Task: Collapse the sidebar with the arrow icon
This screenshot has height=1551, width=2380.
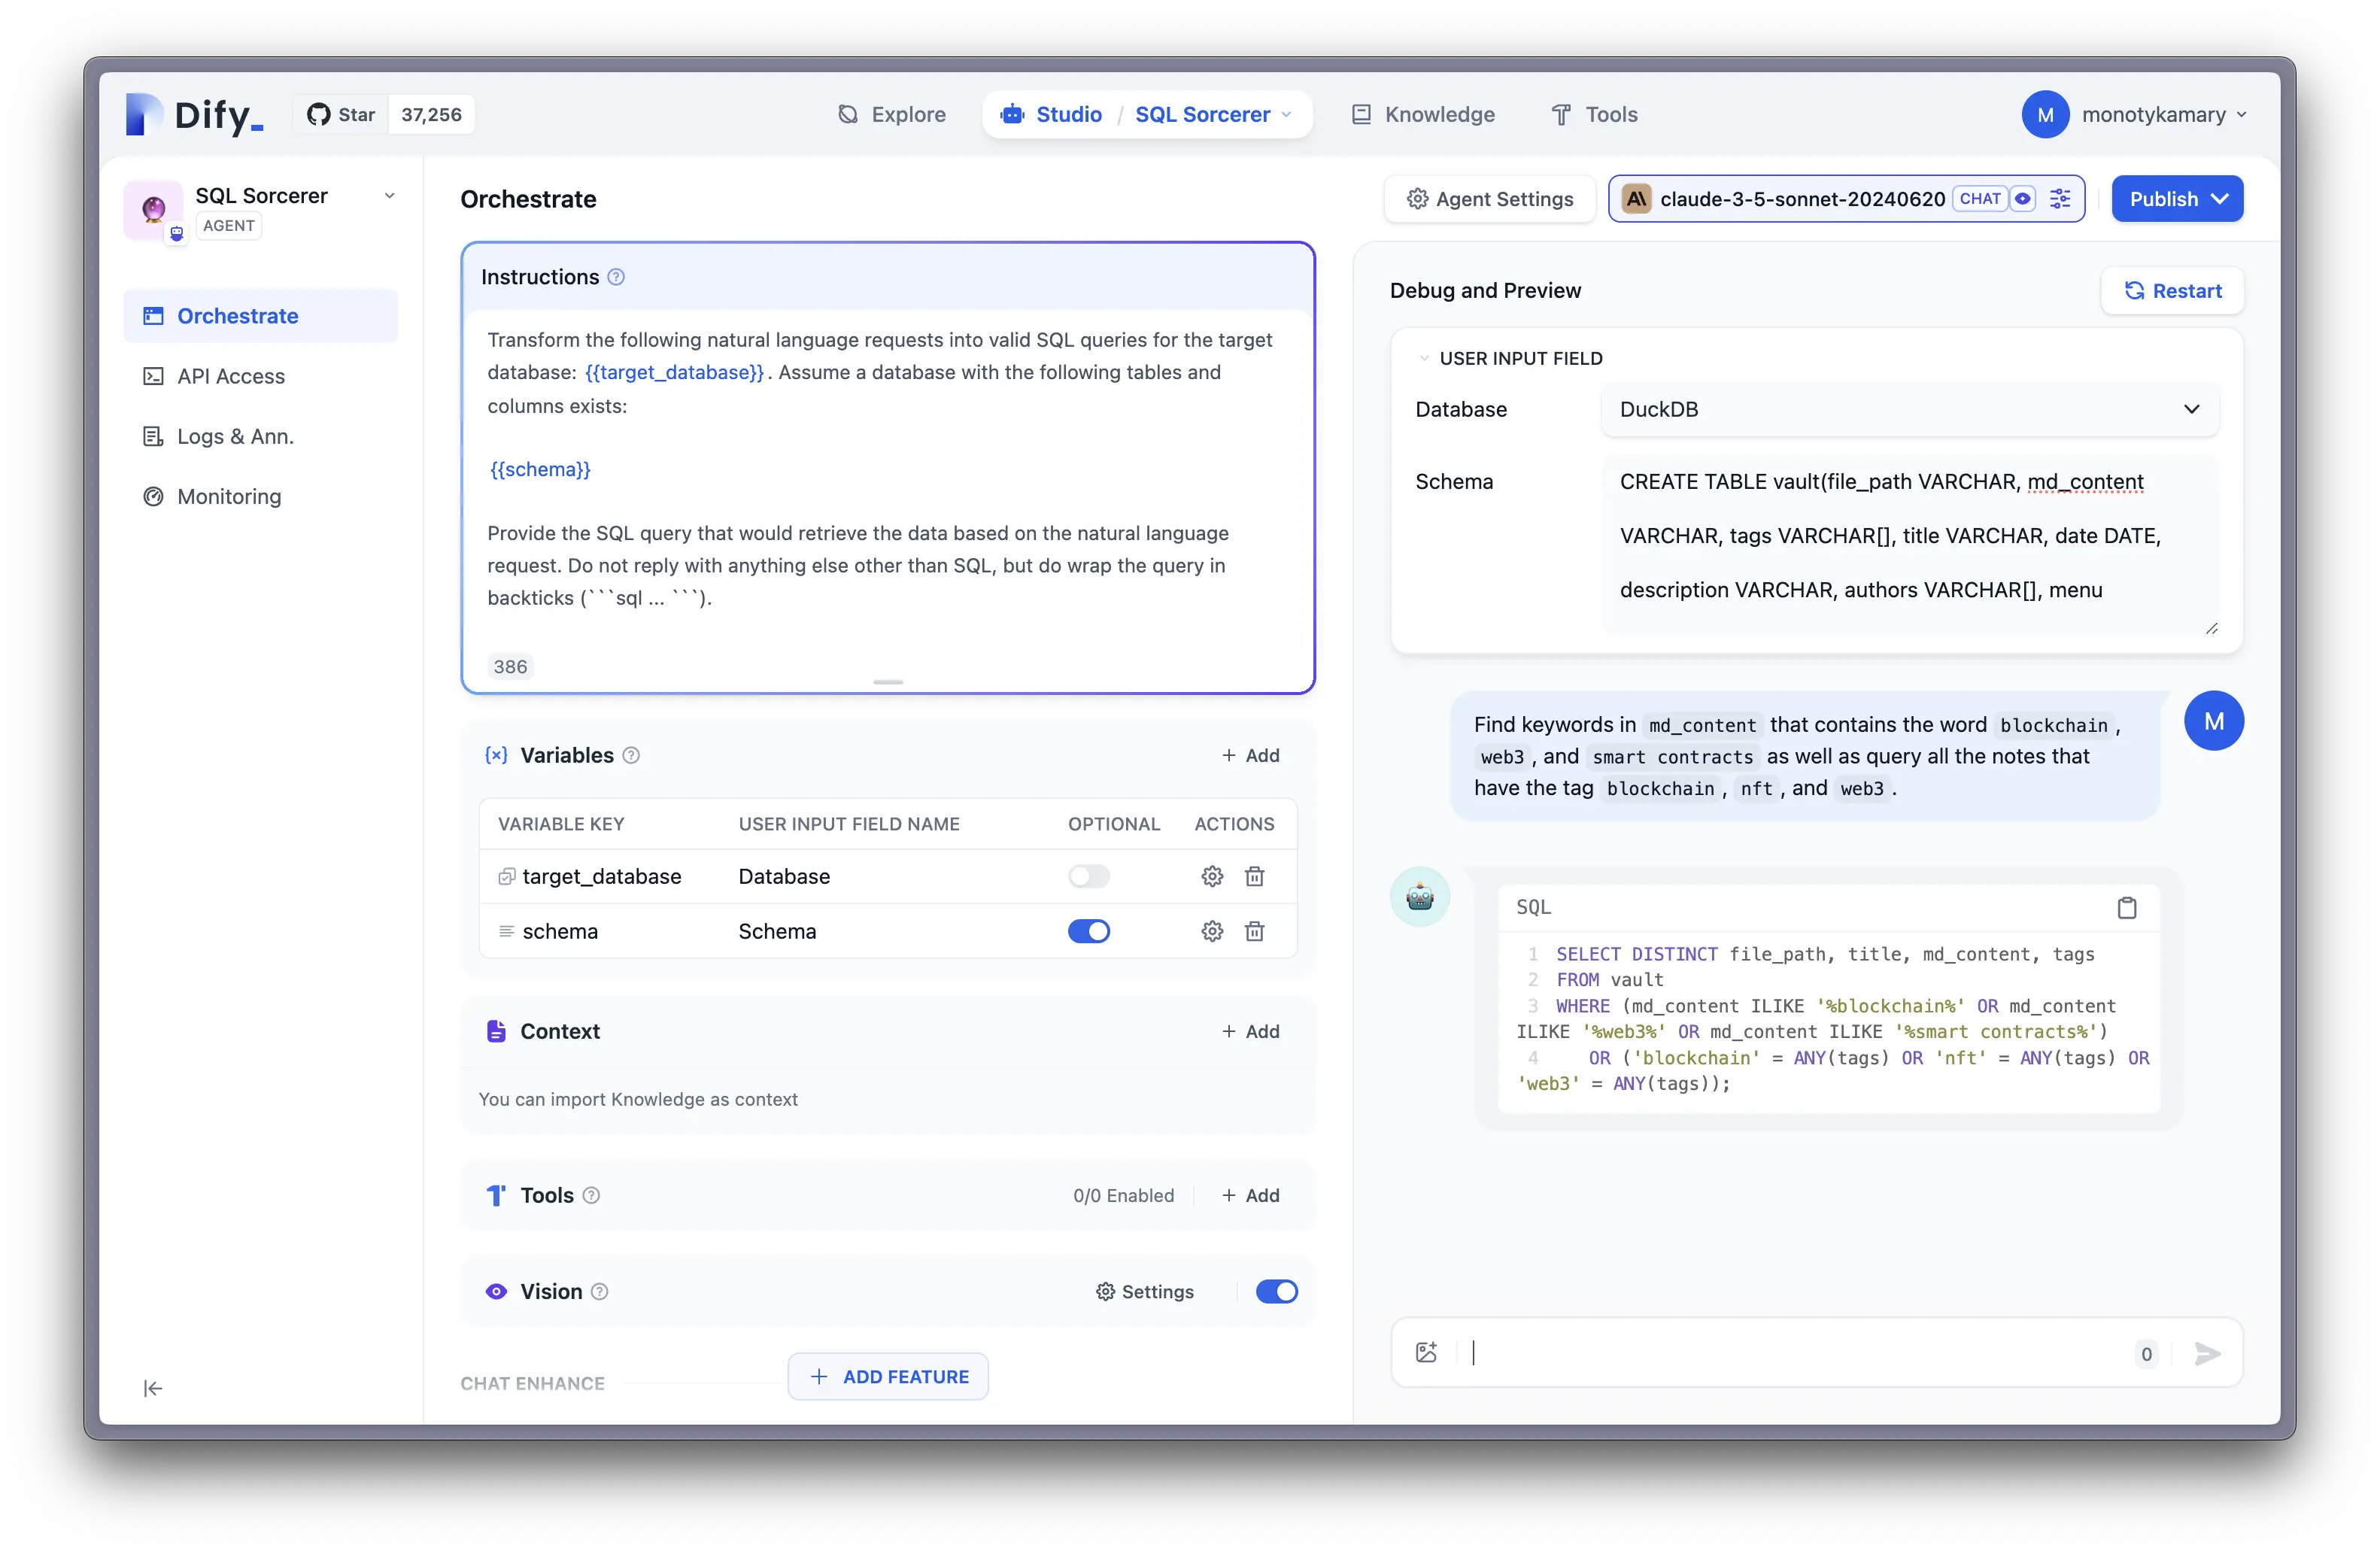Action: point(153,1388)
